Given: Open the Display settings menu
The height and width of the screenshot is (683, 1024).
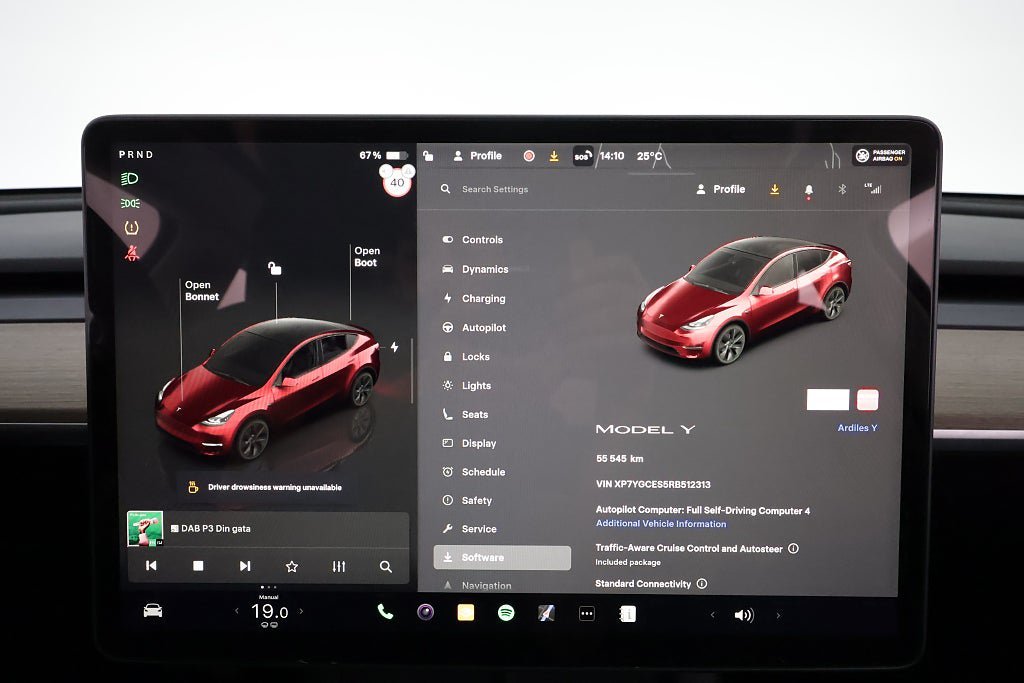Looking at the screenshot, I should [x=470, y=443].
